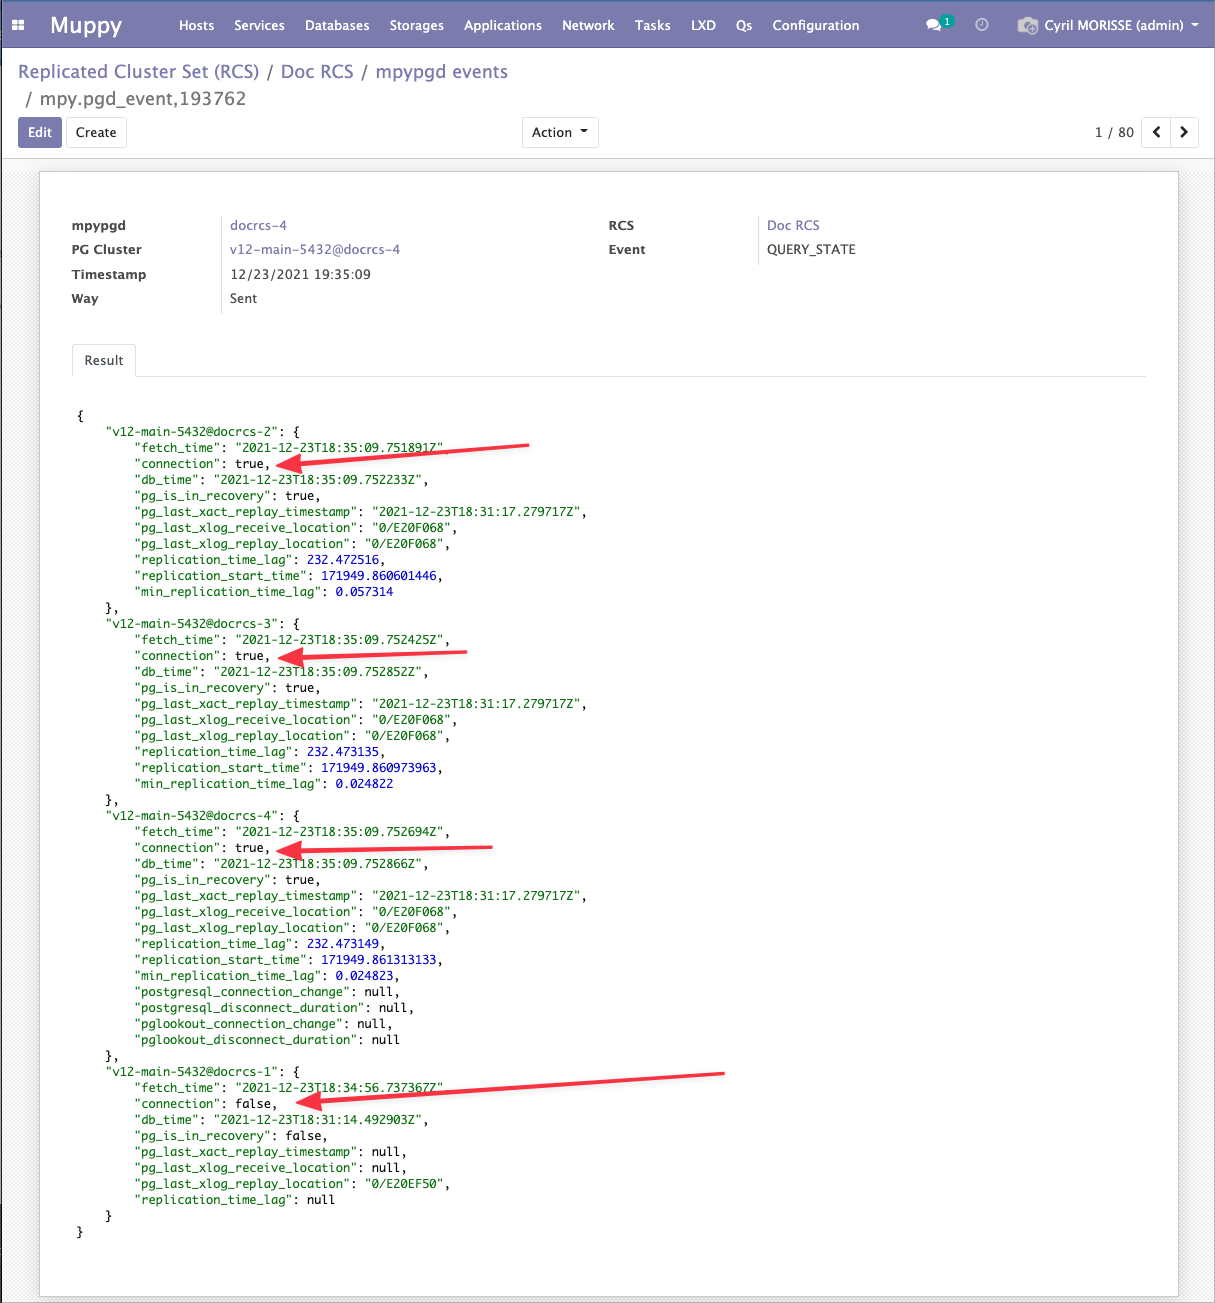Screen dimensions: 1215x1303
Task: Click the "v12-main-5432@docrcs-1" JSON key
Action: click(192, 1072)
